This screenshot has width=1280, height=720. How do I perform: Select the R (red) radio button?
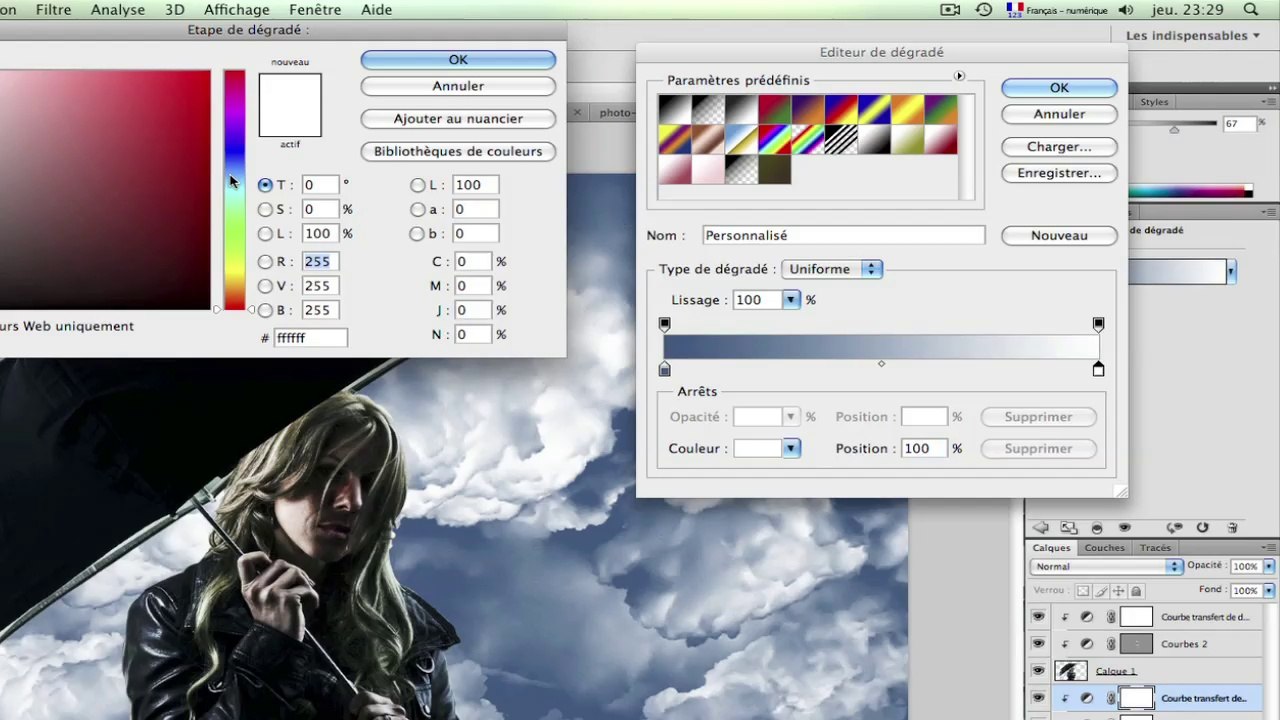[x=265, y=262]
